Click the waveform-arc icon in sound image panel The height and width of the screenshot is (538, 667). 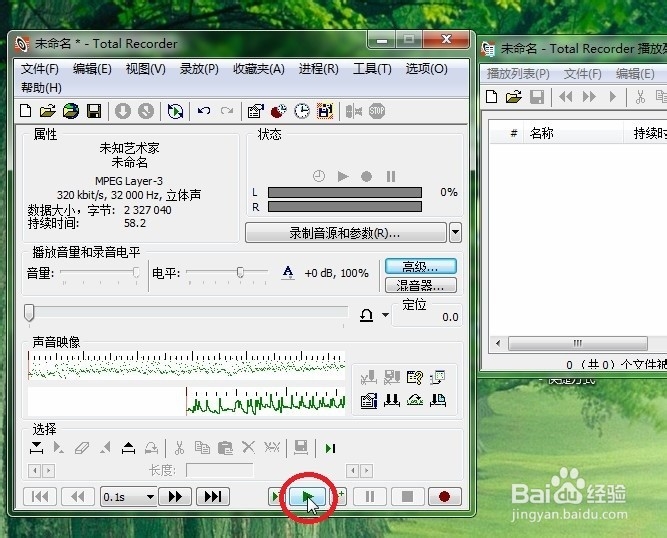pyautogui.click(x=415, y=400)
